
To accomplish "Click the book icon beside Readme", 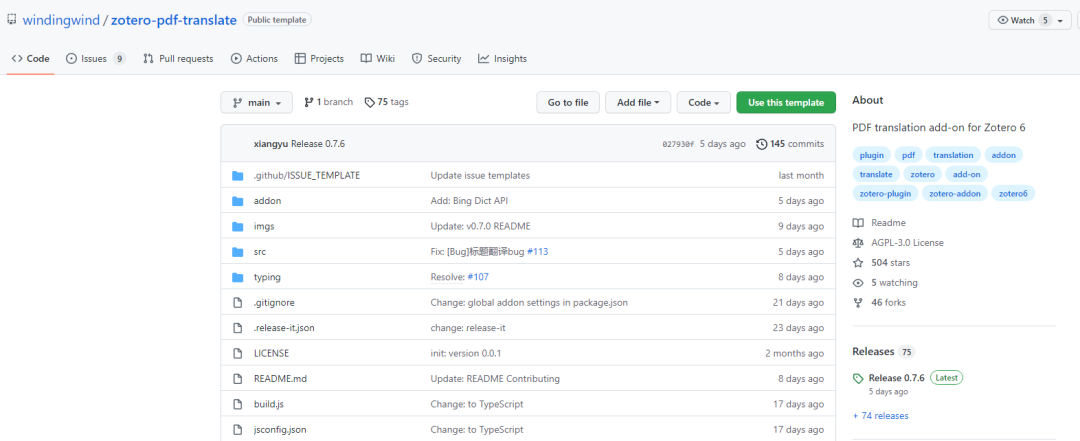I will pos(858,223).
